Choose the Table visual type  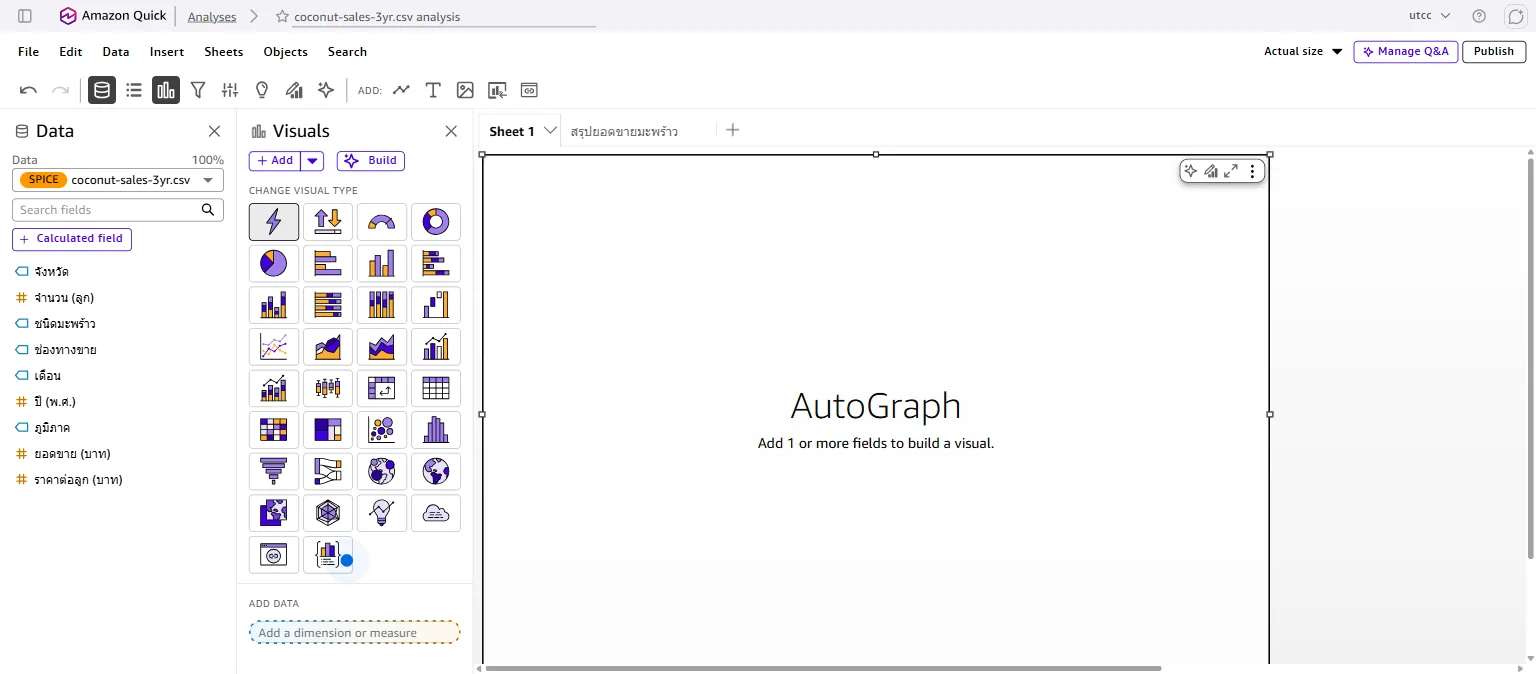[x=436, y=388]
